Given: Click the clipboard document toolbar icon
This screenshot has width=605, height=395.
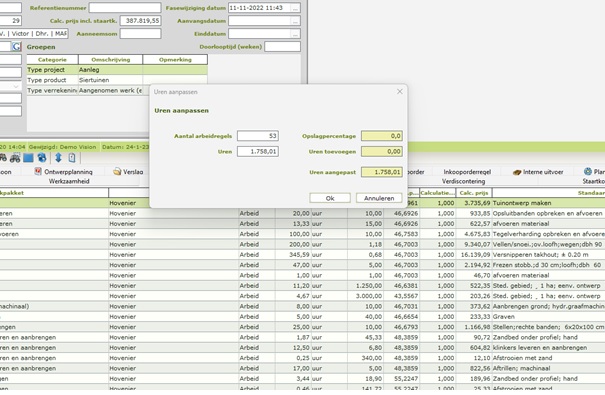Looking at the screenshot, I should 72,158.
